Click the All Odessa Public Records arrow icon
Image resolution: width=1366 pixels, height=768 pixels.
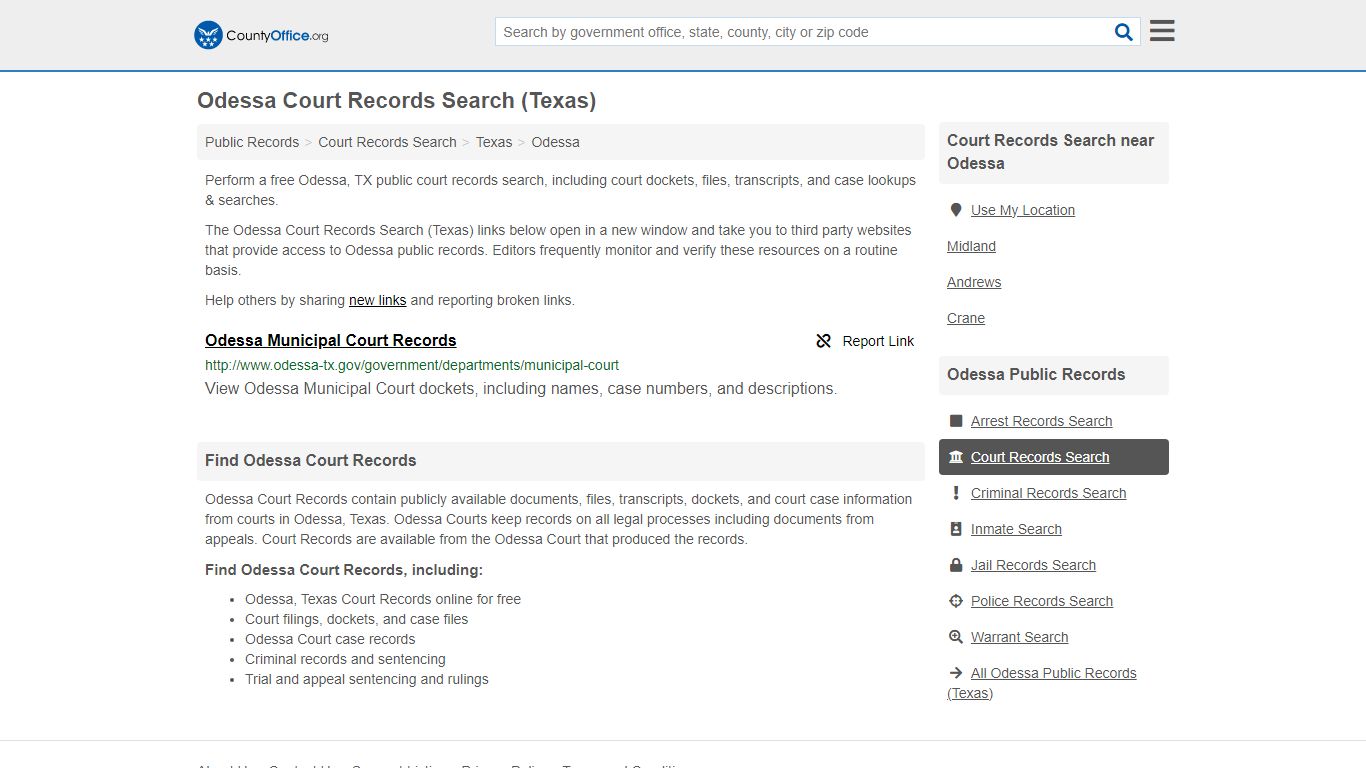coord(956,673)
